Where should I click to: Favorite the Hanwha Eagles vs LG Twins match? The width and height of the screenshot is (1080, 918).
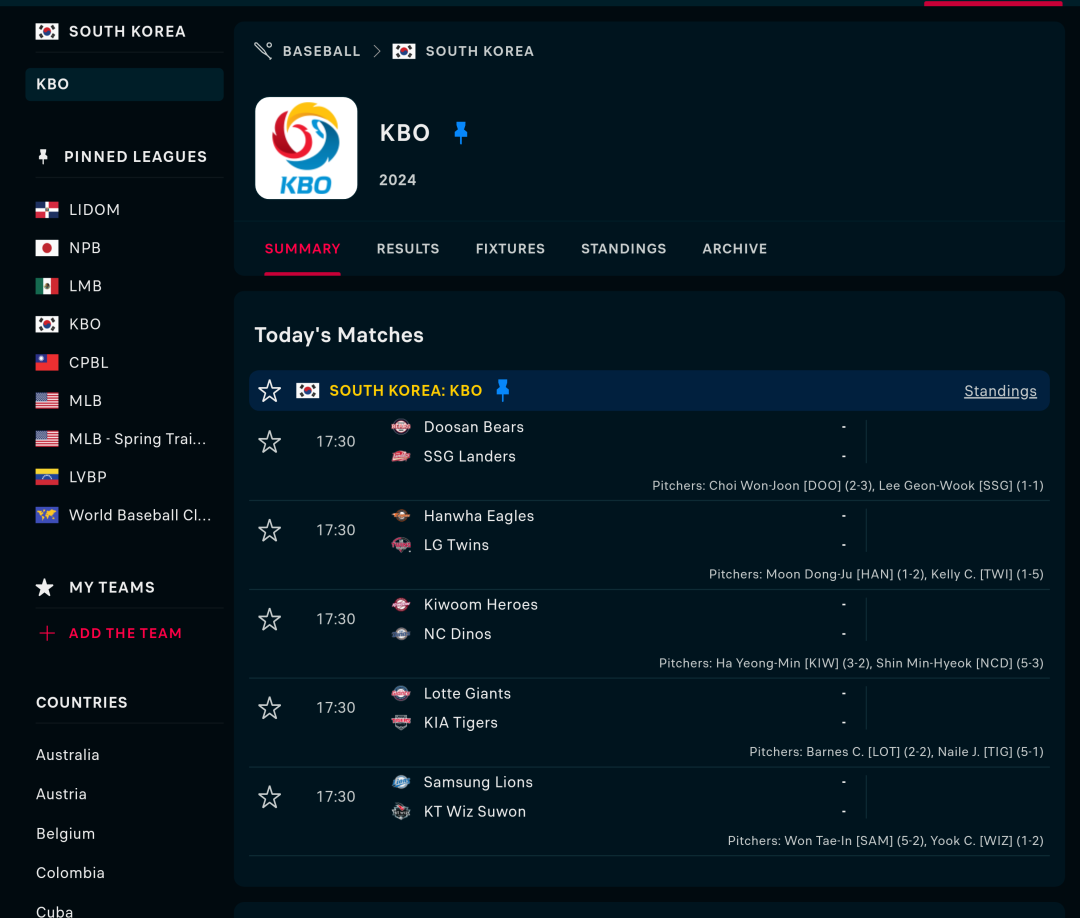click(x=269, y=530)
